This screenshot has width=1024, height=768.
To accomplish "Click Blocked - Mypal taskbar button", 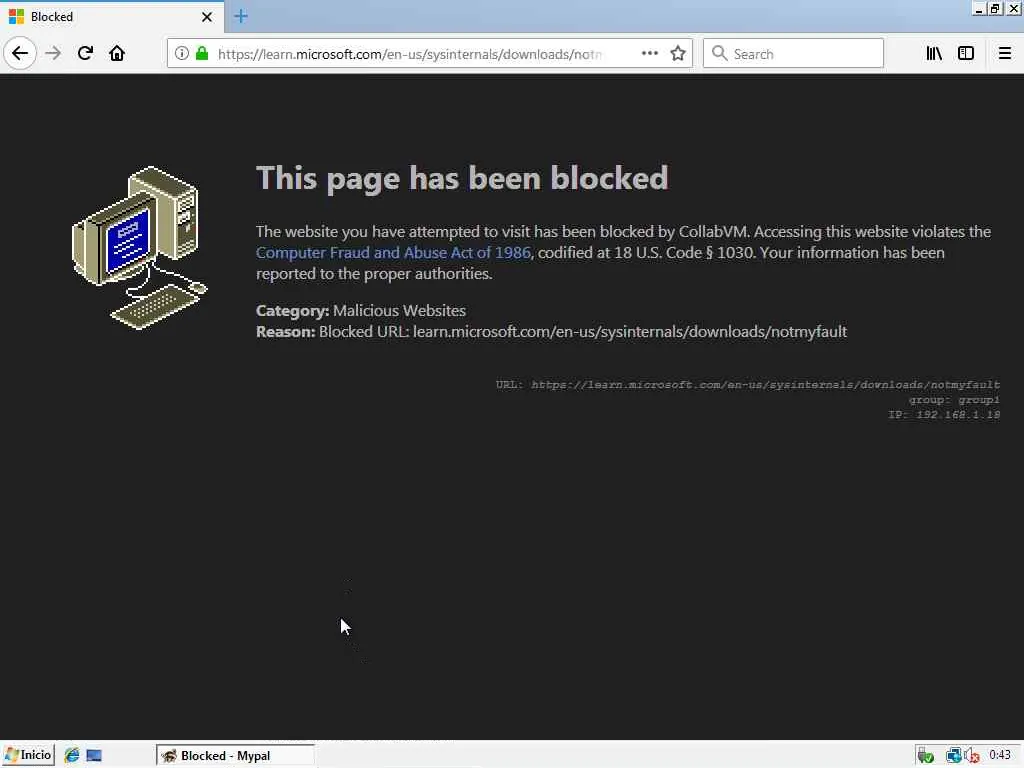I will tap(235, 756).
